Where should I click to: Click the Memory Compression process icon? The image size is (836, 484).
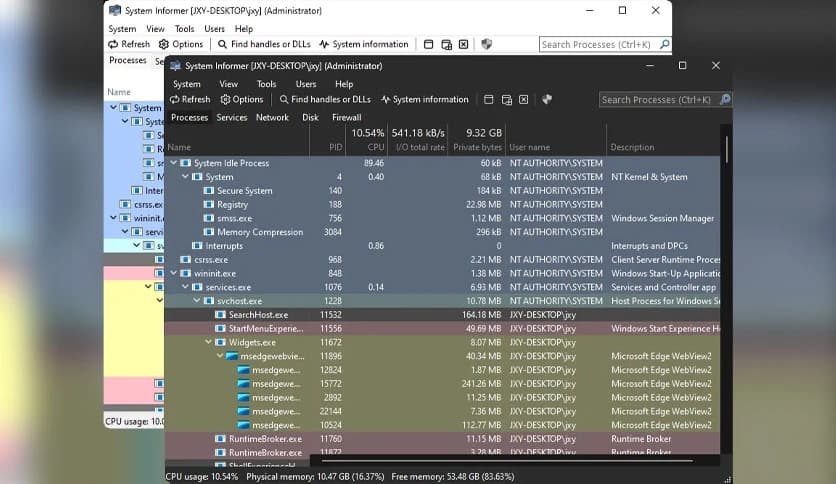click(208, 232)
